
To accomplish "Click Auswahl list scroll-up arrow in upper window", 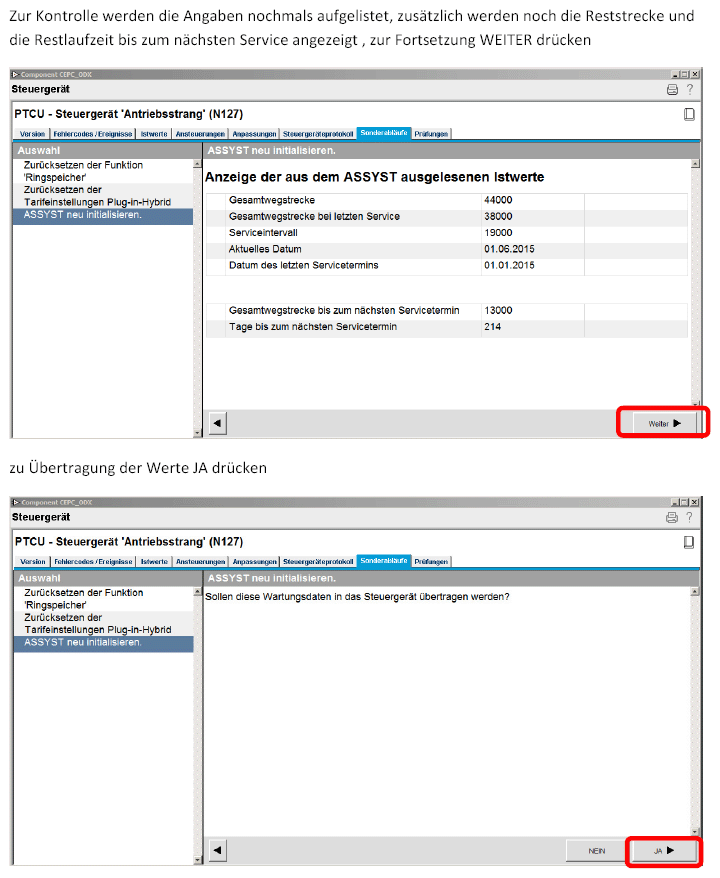I will [x=197, y=164].
